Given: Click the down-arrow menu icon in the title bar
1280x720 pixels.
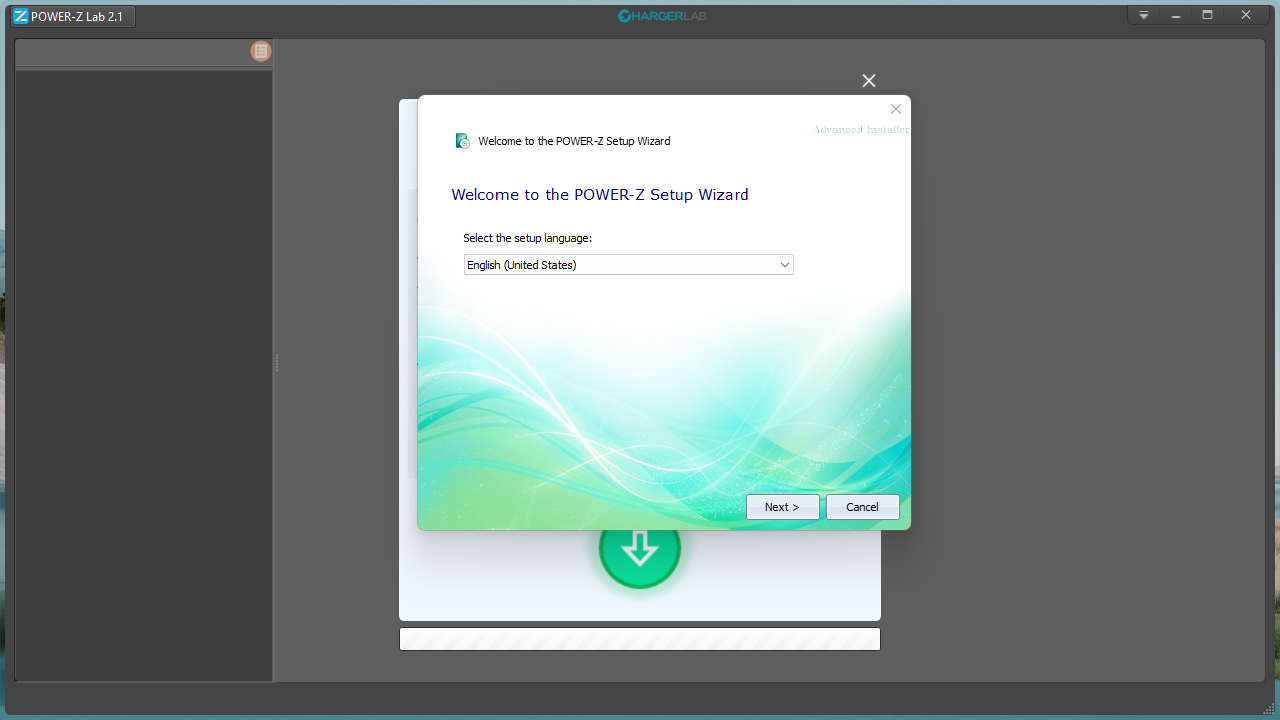Looking at the screenshot, I should (1142, 15).
